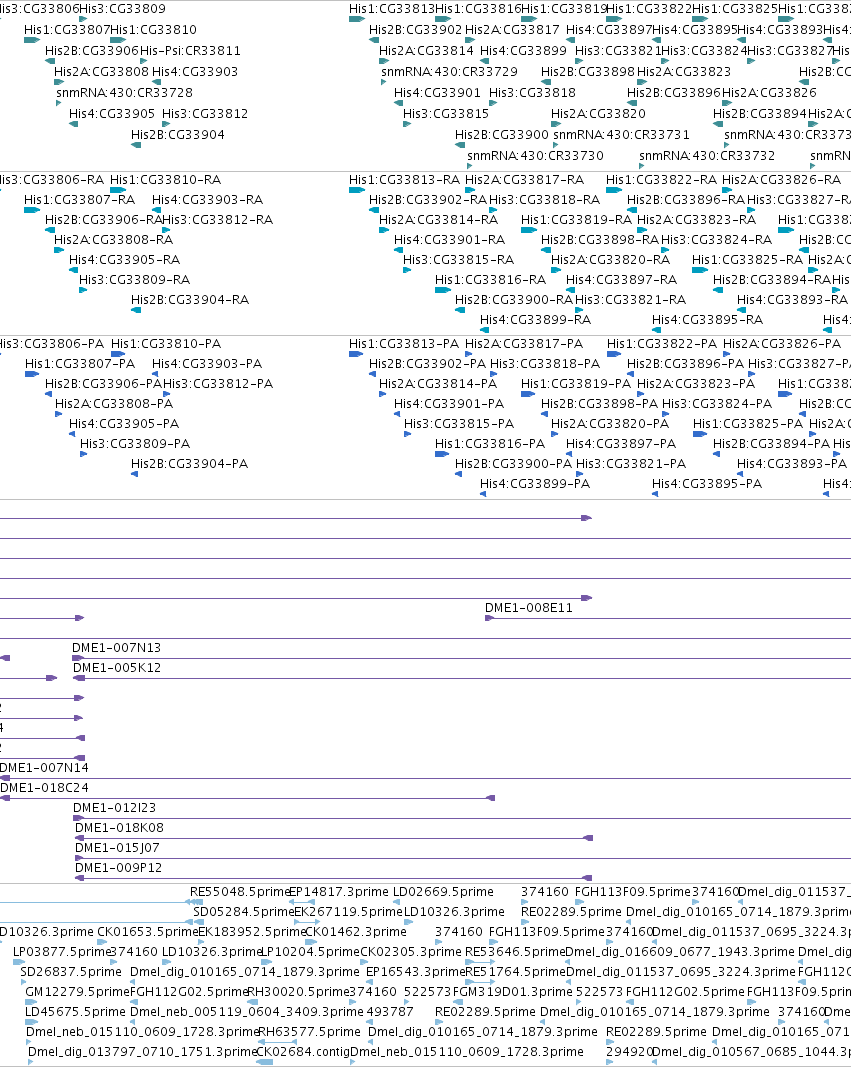Click the His3:CG33812 gene label
The width and height of the screenshot is (851, 1067).
pyautogui.click(x=205, y=114)
